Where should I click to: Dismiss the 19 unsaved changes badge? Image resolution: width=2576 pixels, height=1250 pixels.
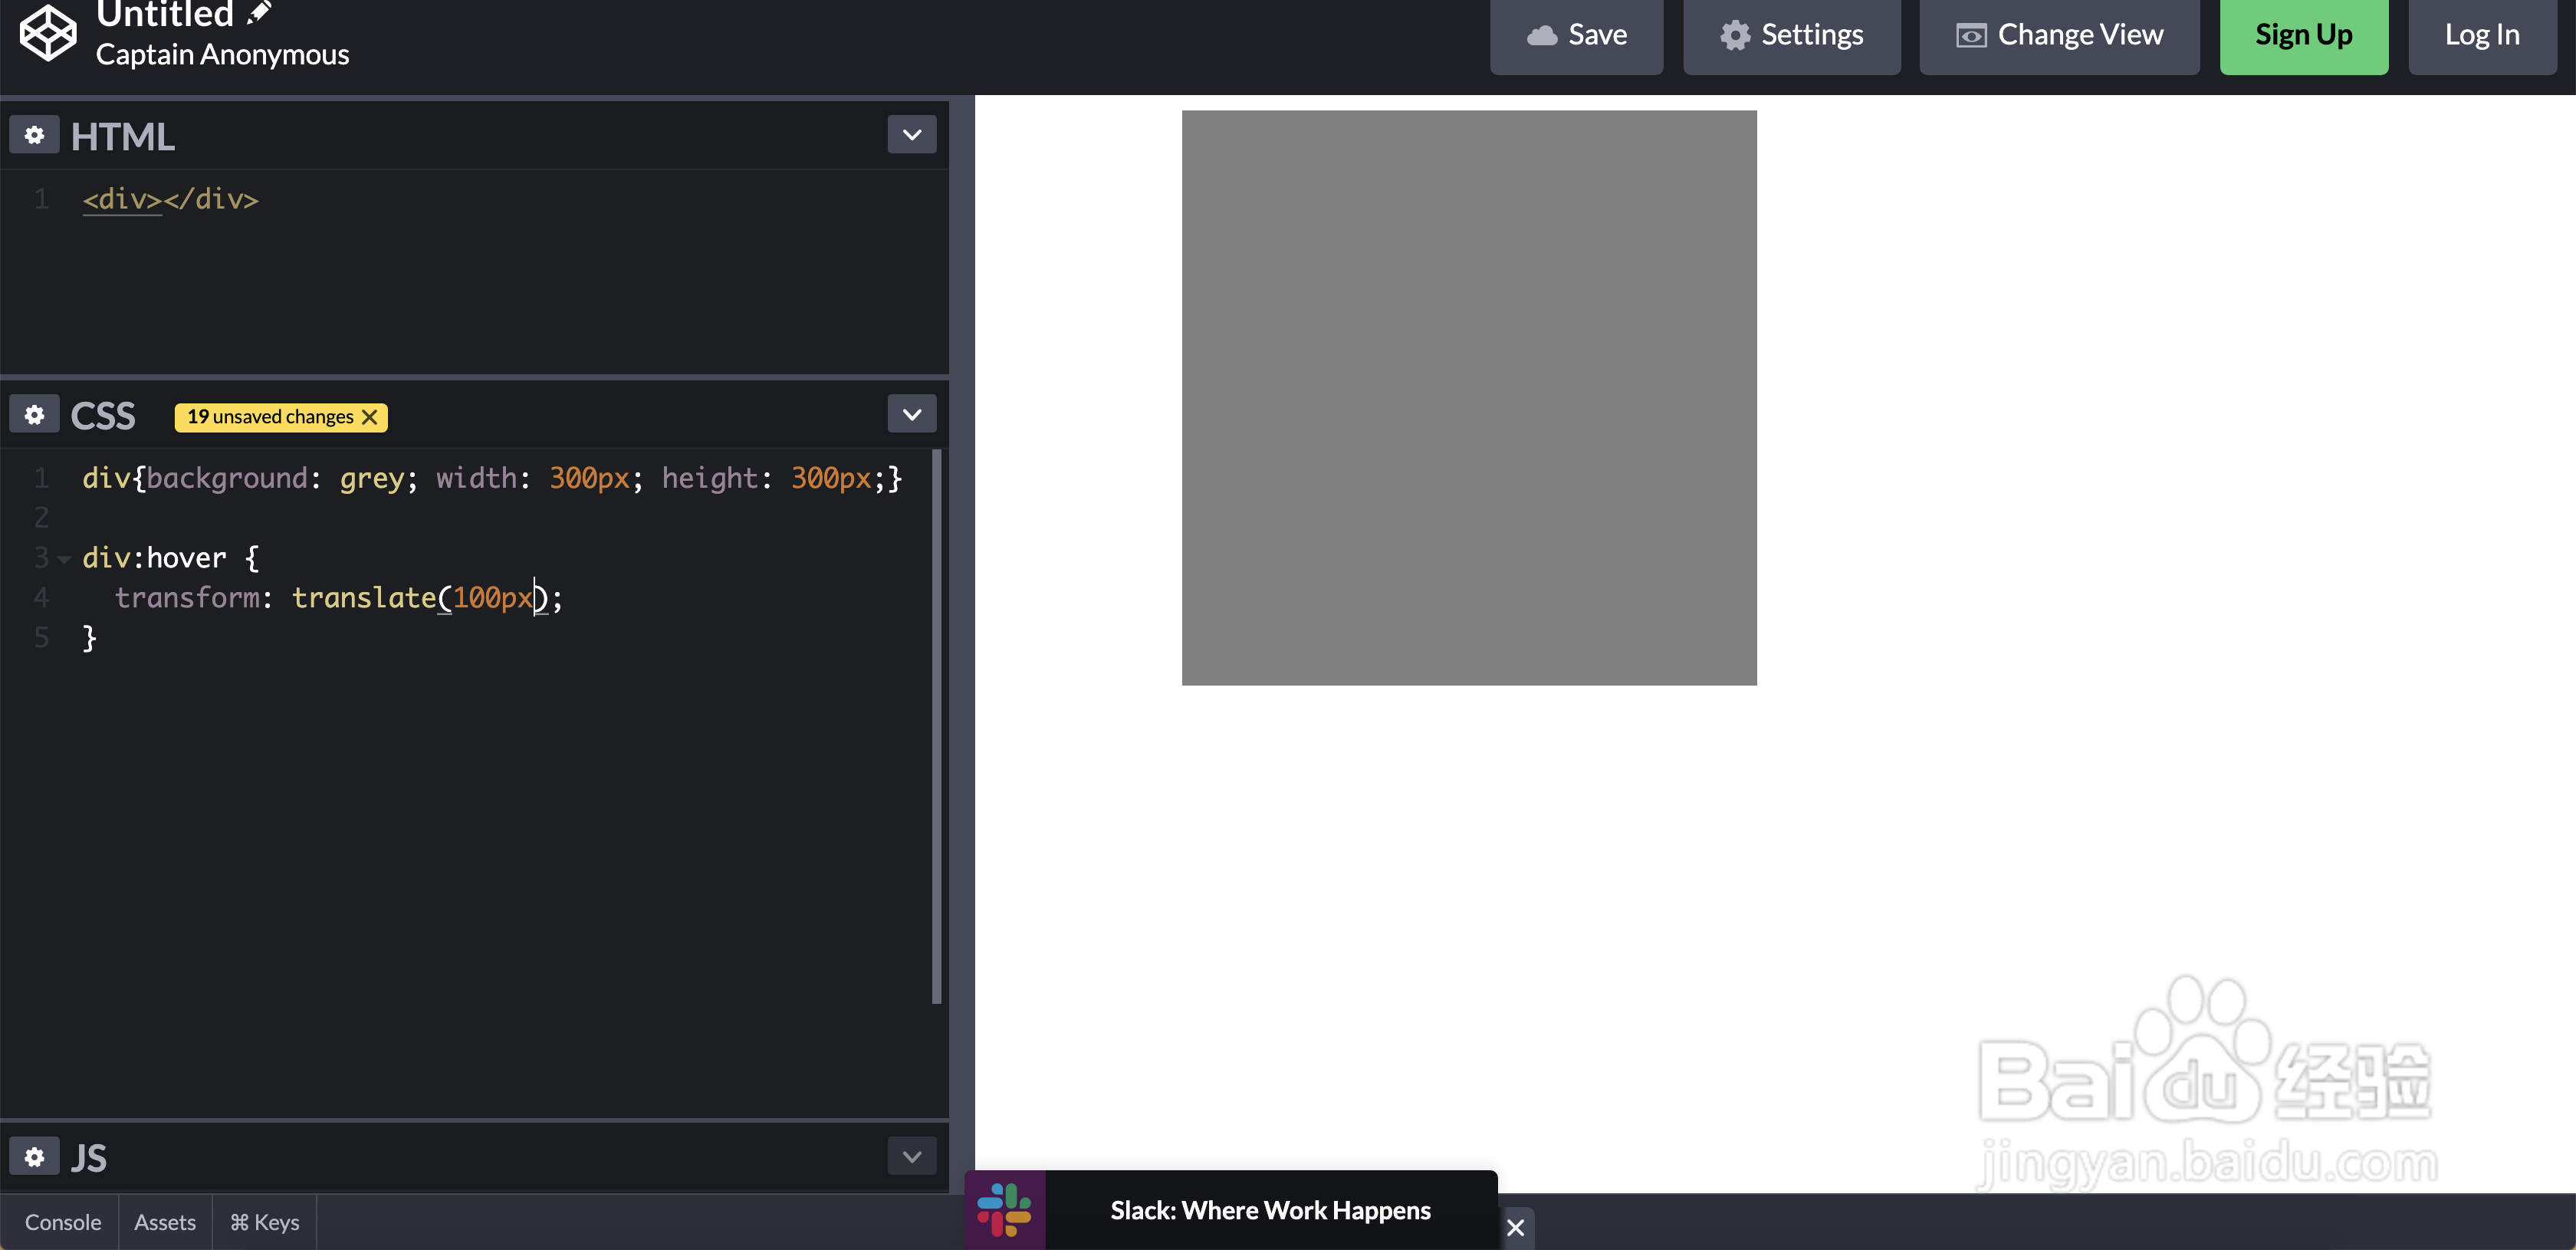(370, 417)
